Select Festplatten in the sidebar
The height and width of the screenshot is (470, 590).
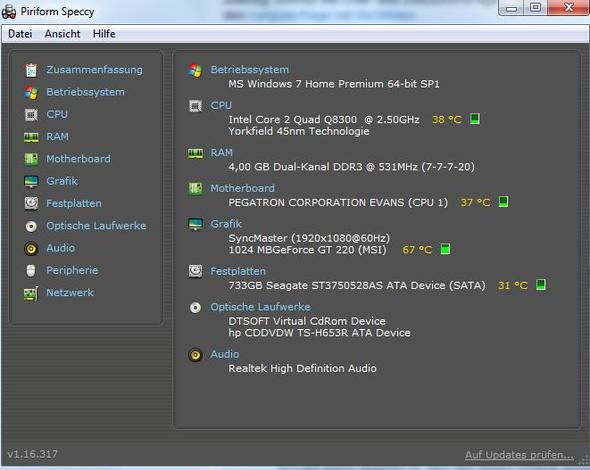click(74, 204)
